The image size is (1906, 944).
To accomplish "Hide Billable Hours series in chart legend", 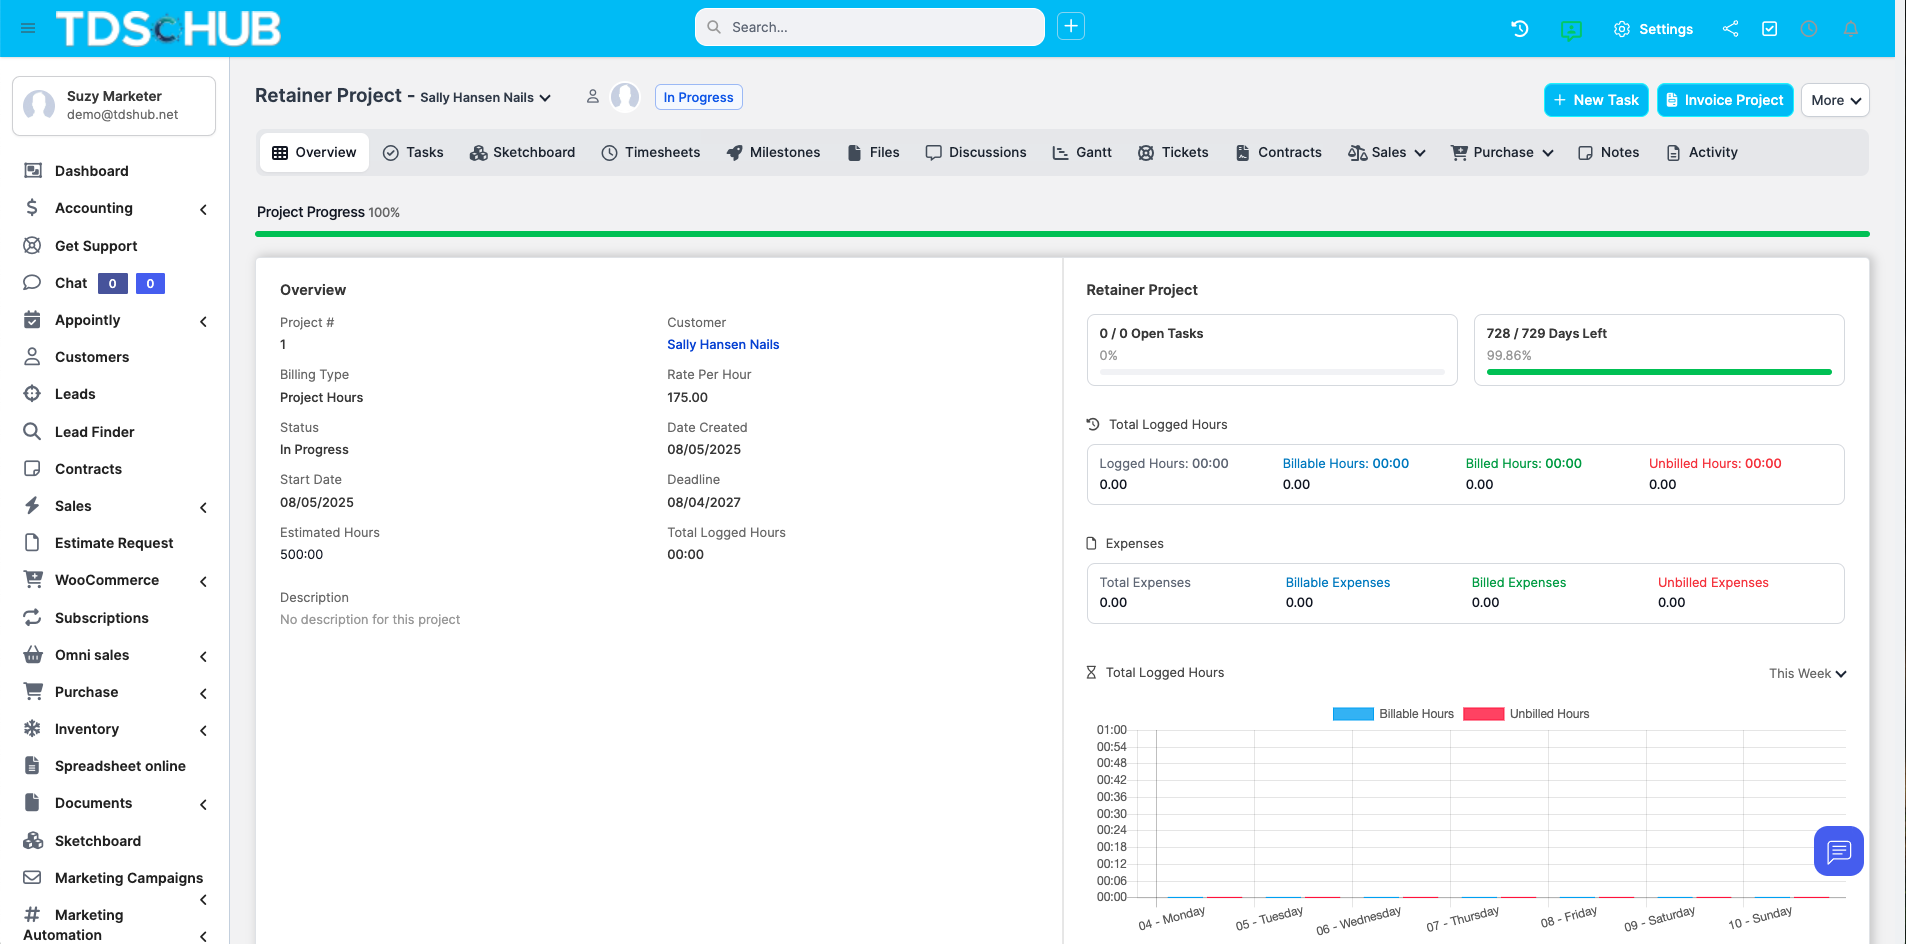I will (x=1392, y=714).
